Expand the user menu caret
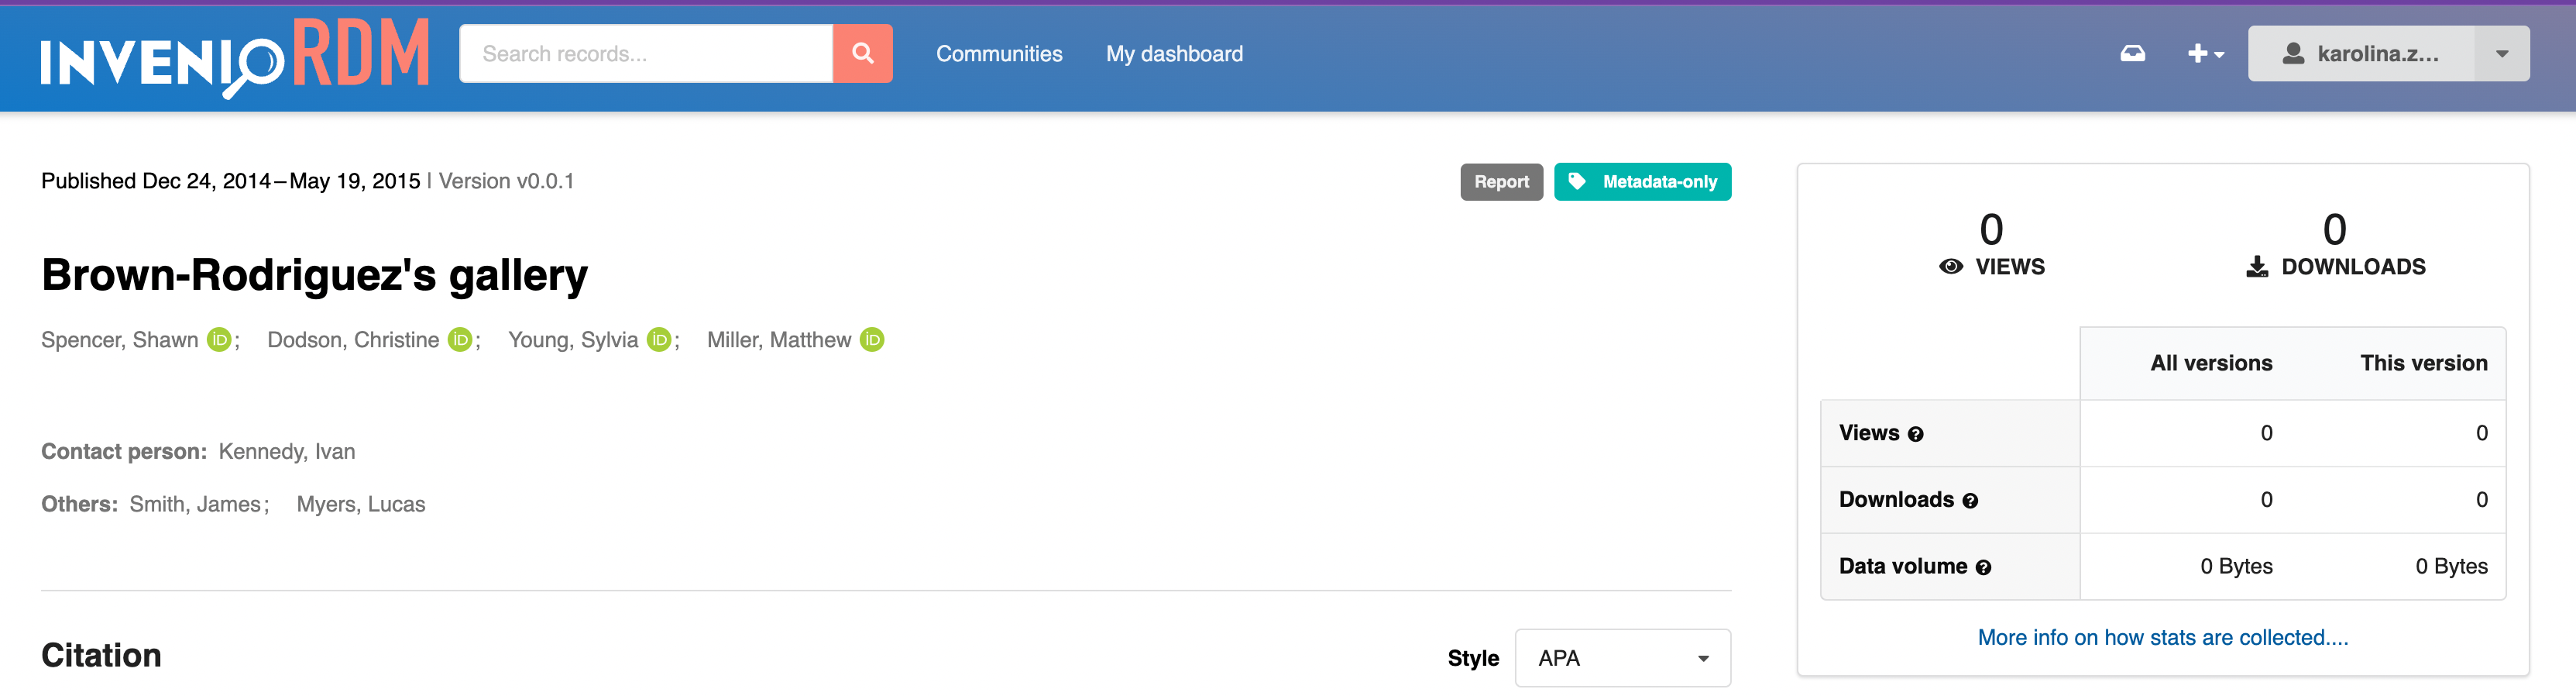This screenshot has width=2576, height=696. point(2501,54)
